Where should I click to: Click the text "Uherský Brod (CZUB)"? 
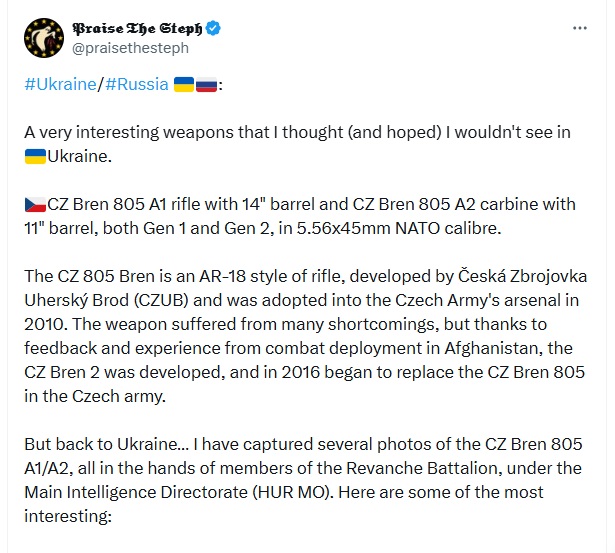(x=106, y=300)
